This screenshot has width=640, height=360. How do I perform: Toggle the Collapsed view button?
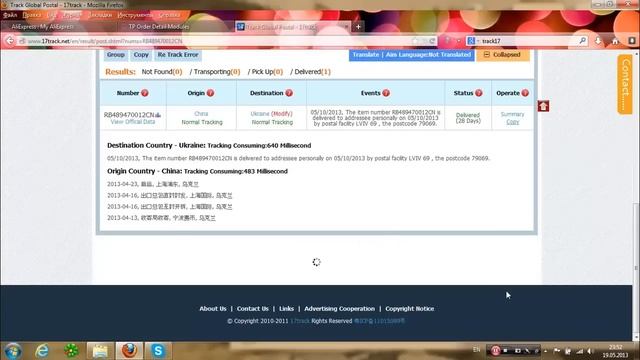pos(503,55)
